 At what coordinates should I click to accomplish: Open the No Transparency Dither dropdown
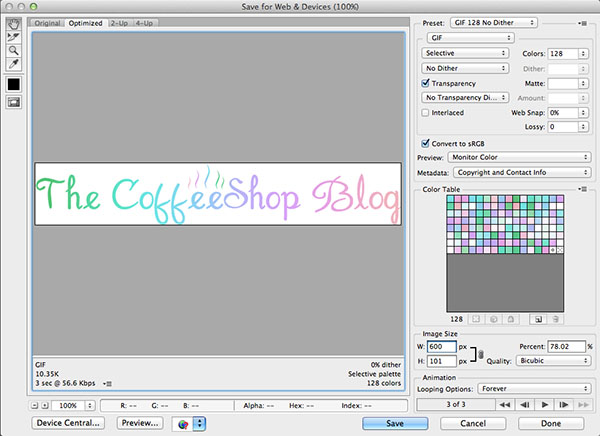[x=465, y=98]
